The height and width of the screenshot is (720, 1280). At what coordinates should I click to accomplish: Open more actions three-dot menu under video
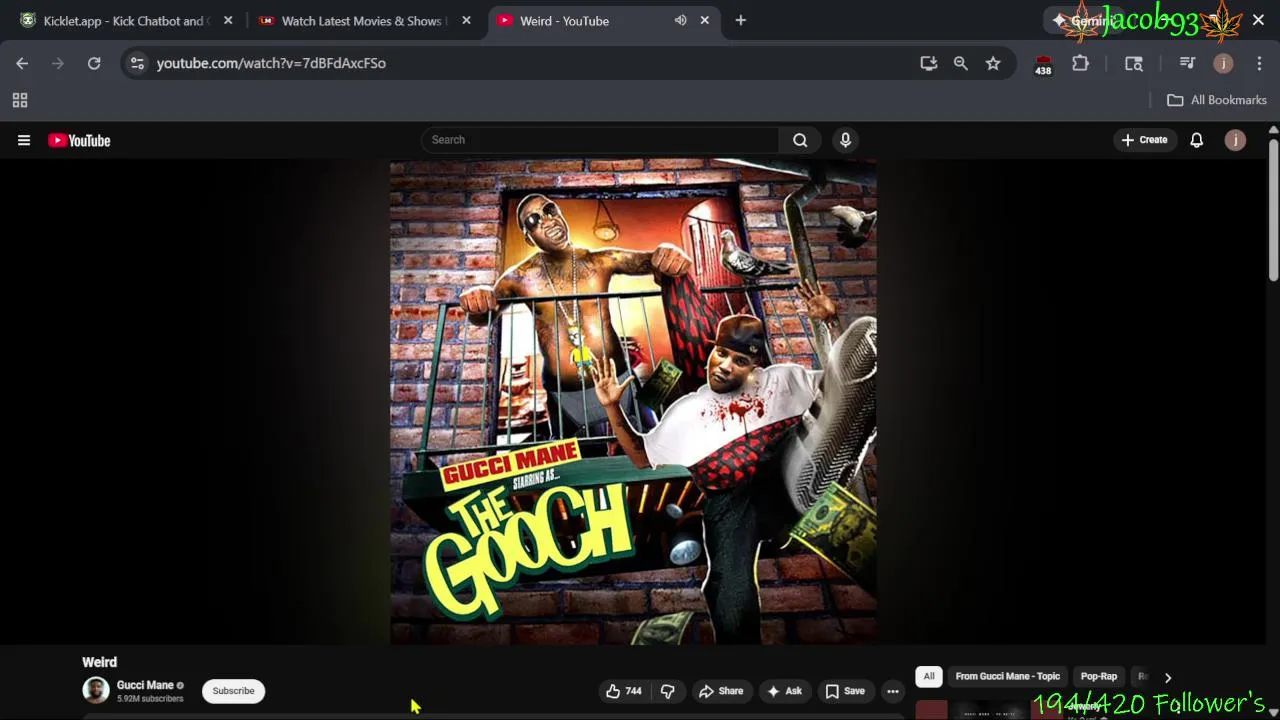893,691
